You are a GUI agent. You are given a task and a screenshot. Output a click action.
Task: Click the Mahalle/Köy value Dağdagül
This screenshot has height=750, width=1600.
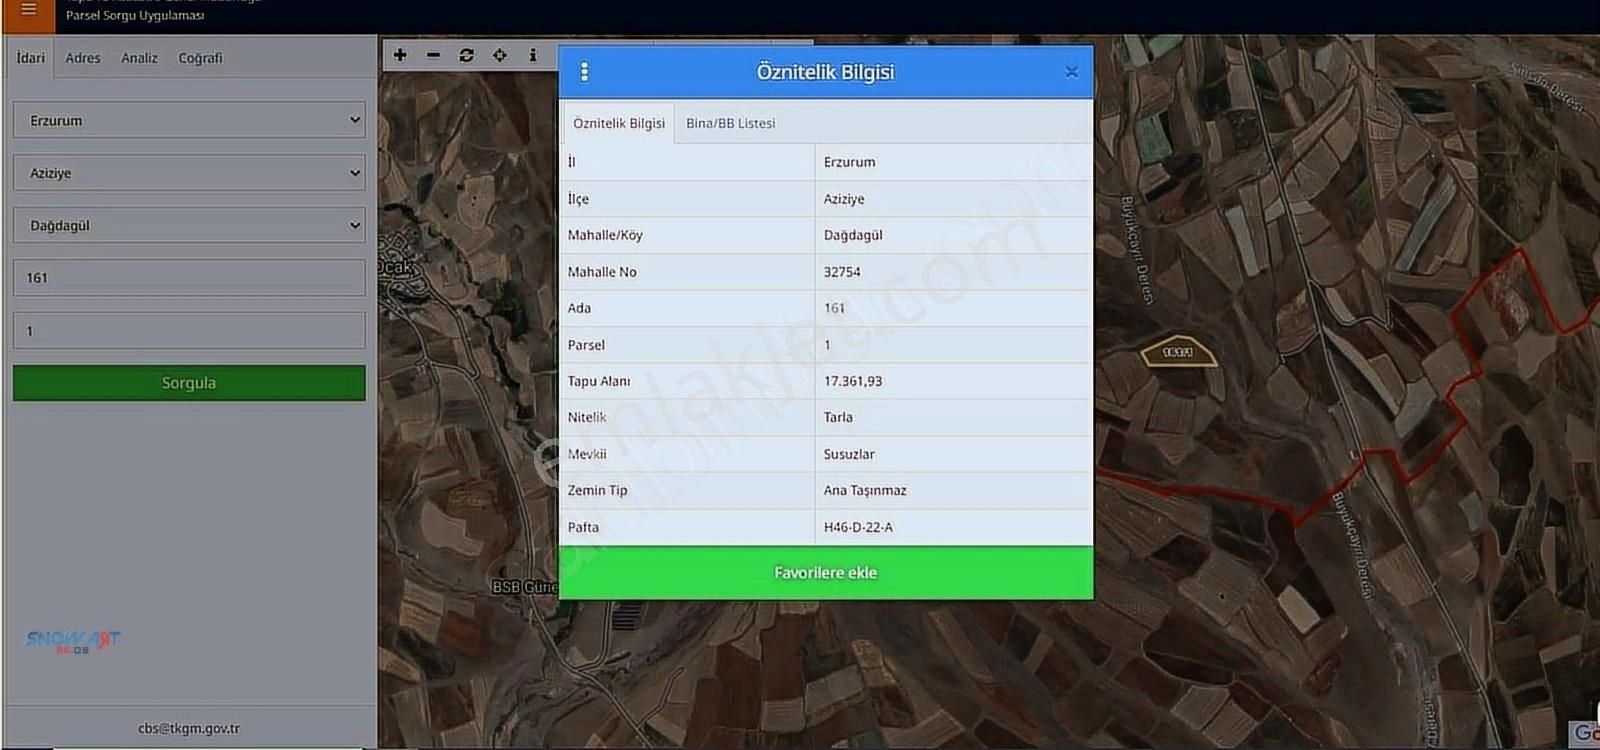[x=853, y=235]
